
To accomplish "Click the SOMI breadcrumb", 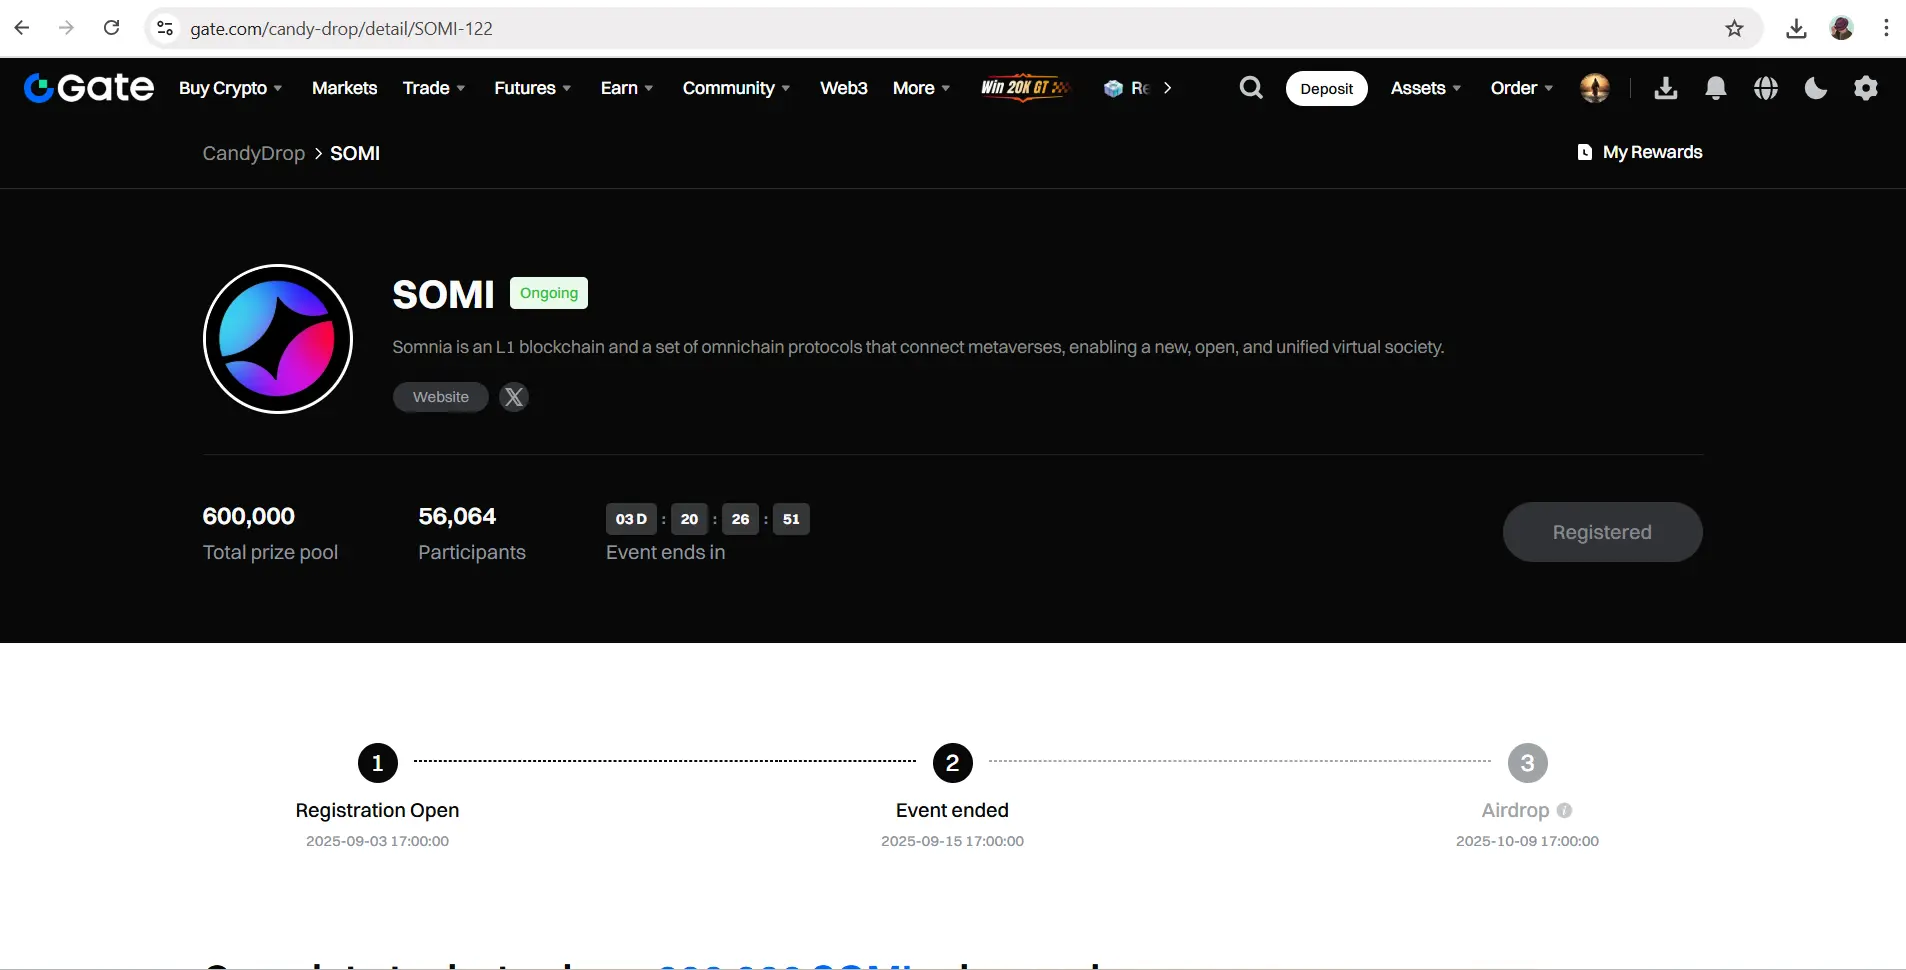I will pyautogui.click(x=355, y=153).
